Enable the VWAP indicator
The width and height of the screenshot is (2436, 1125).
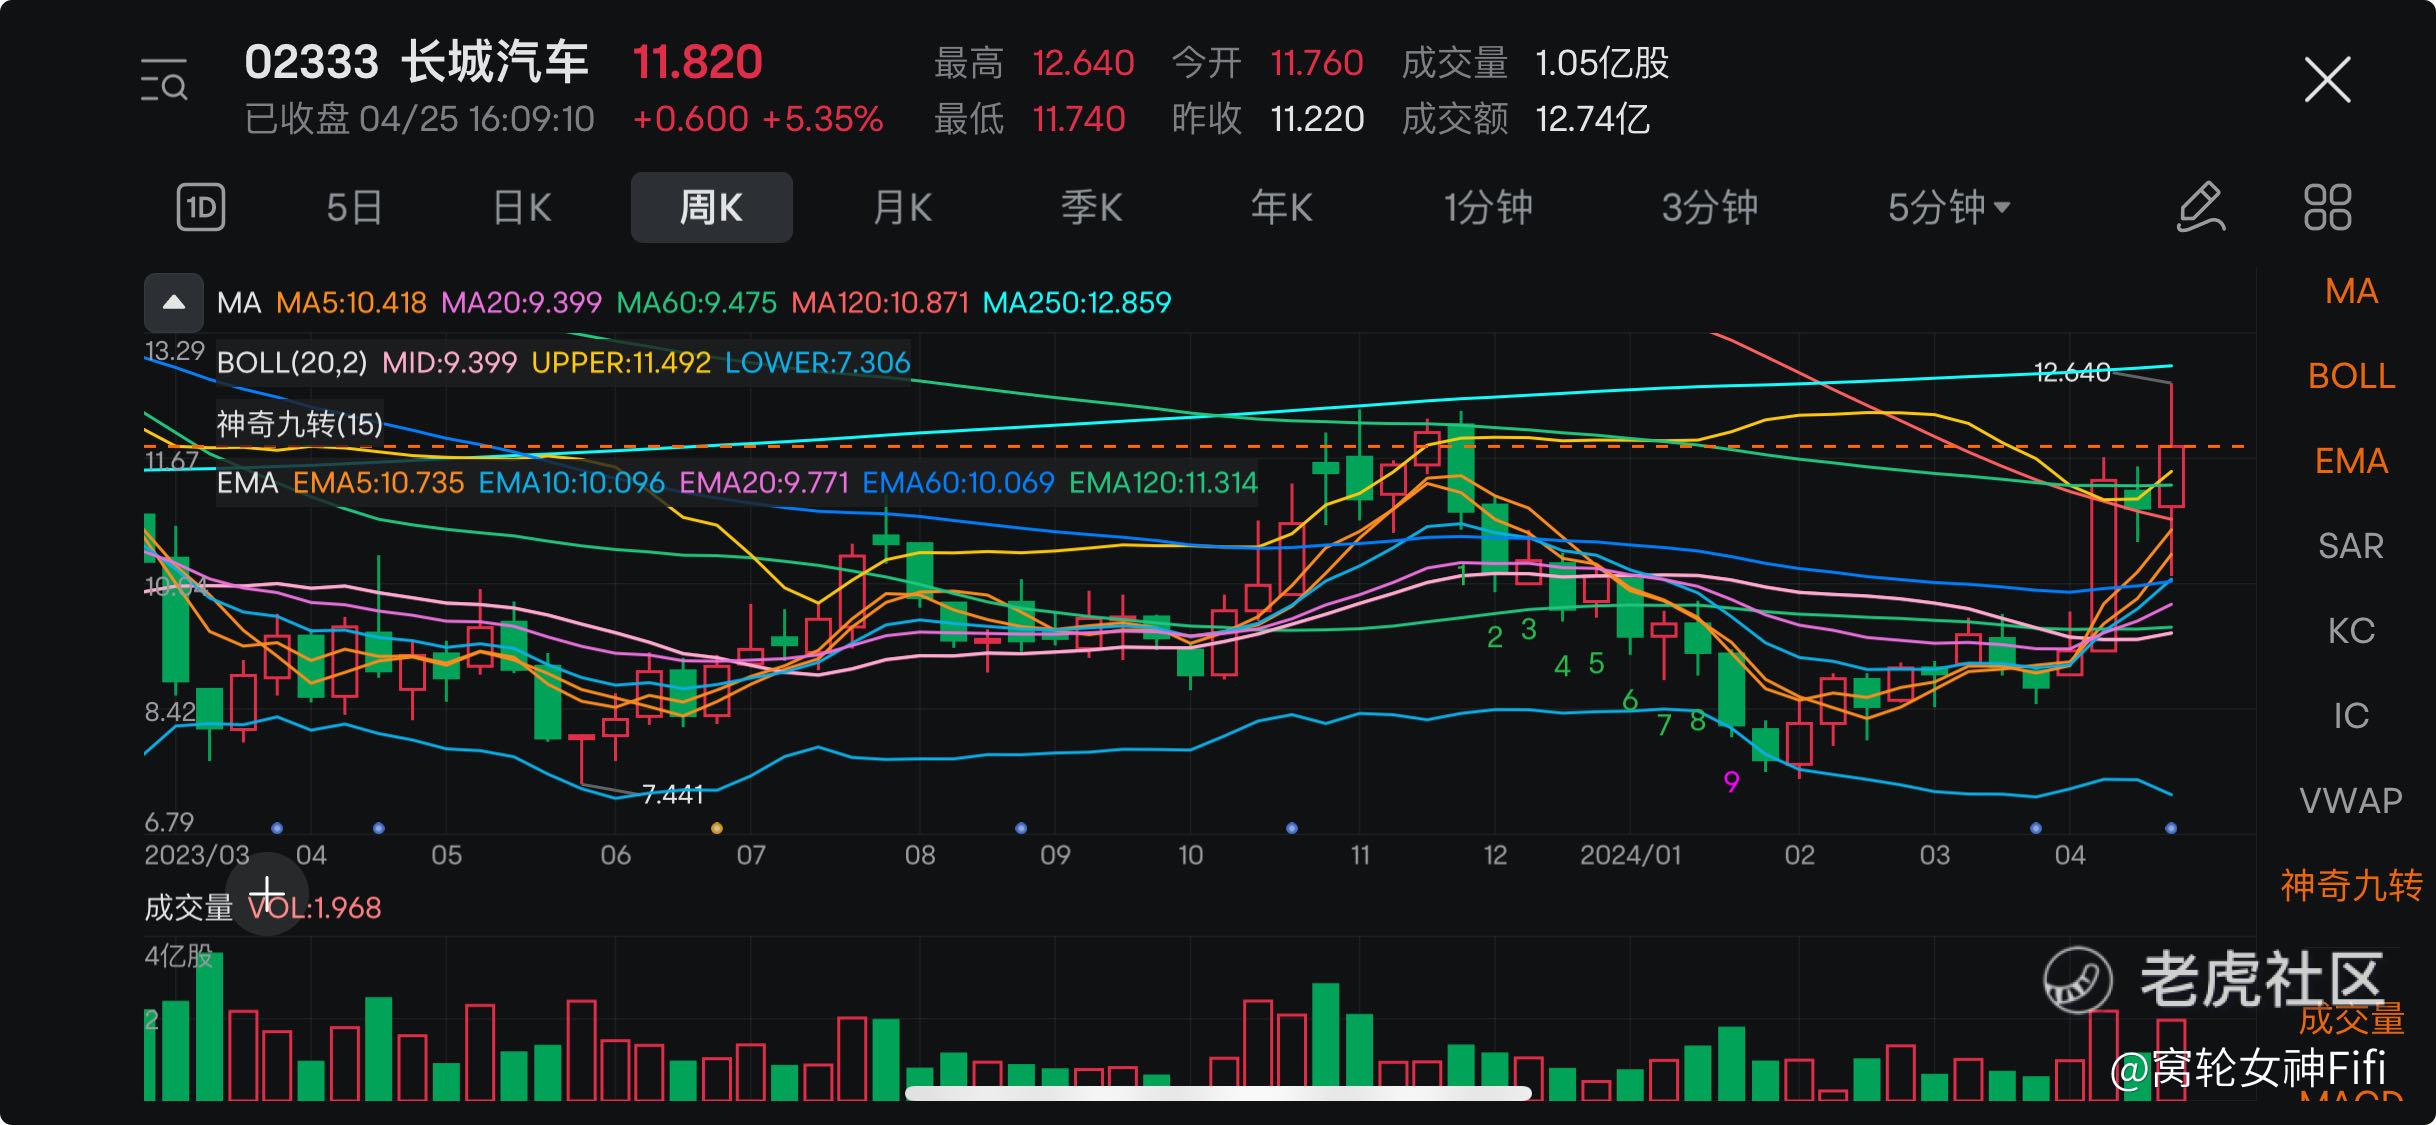tap(2350, 801)
